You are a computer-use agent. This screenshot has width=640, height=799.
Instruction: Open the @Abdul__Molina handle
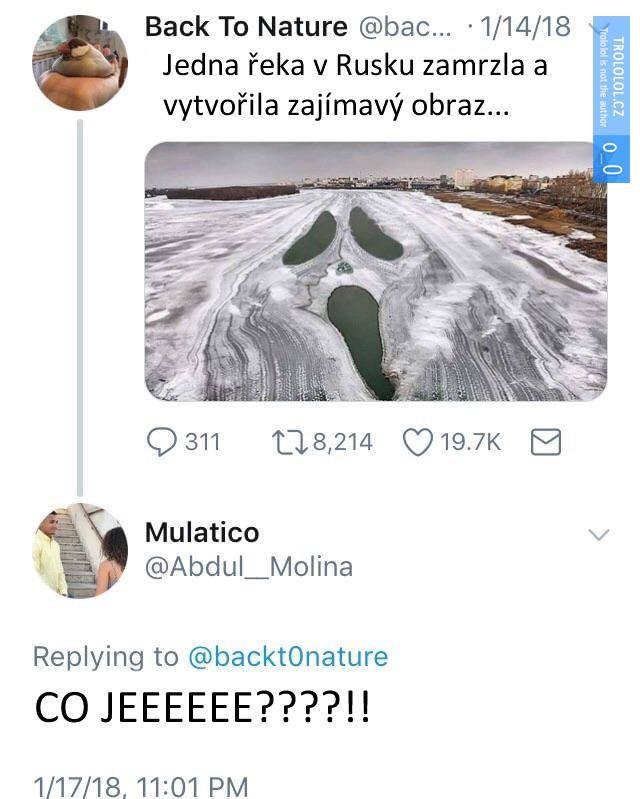coord(249,567)
